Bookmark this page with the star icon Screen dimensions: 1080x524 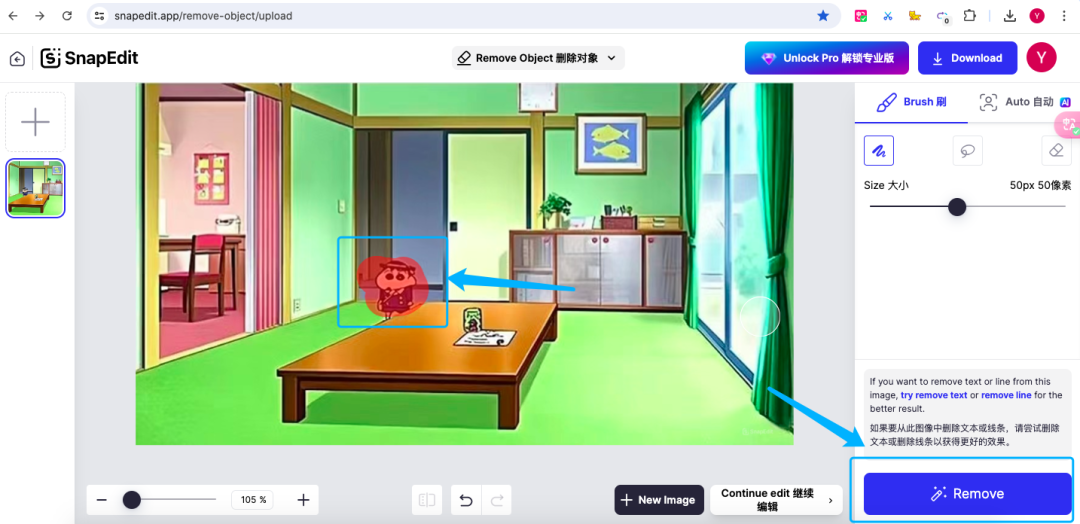tap(822, 16)
